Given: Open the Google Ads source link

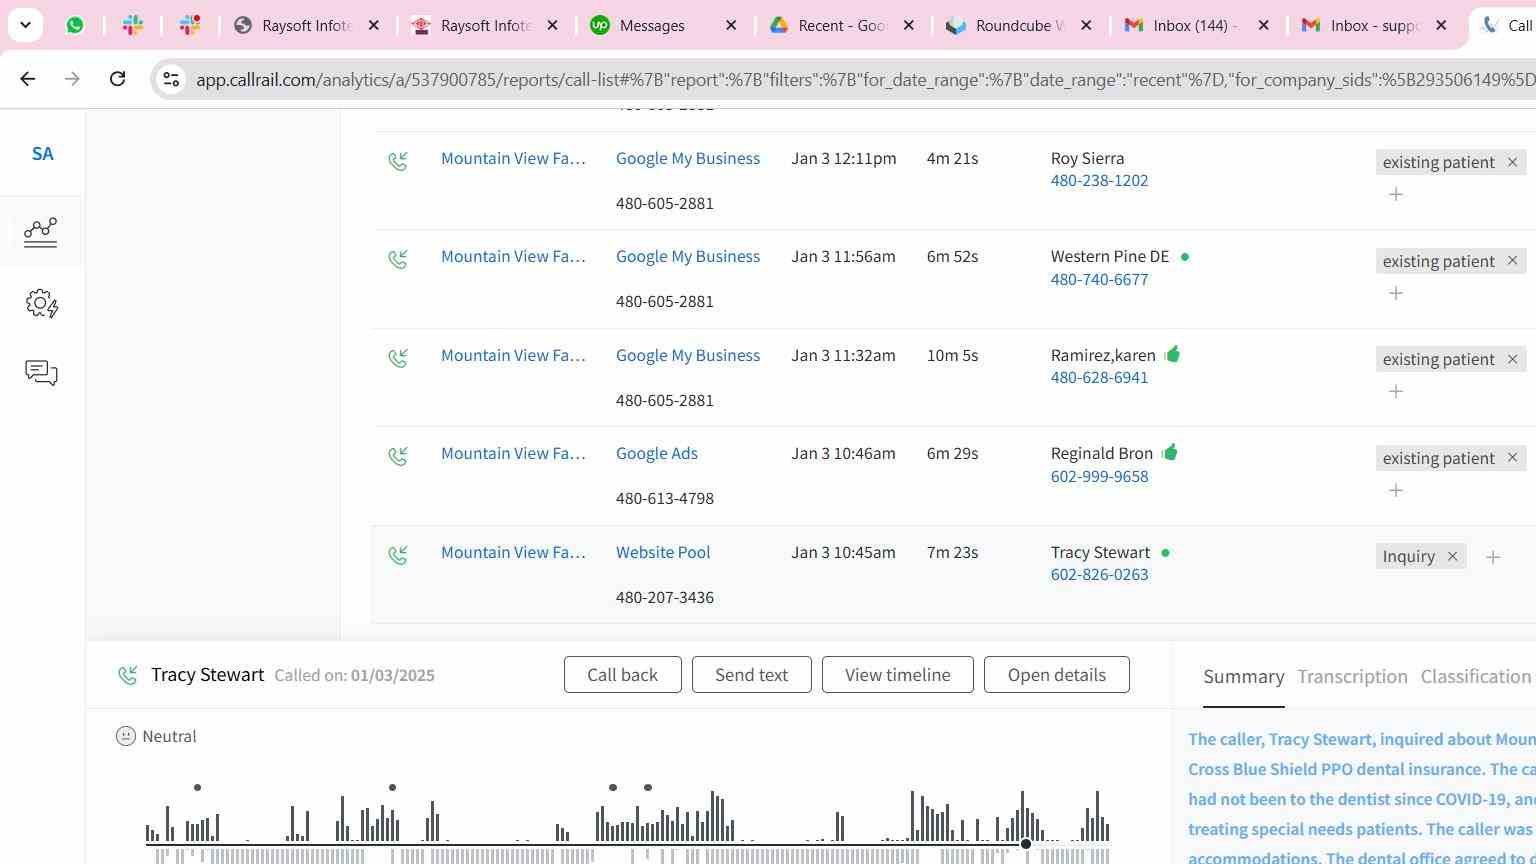Looking at the screenshot, I should click(657, 453).
